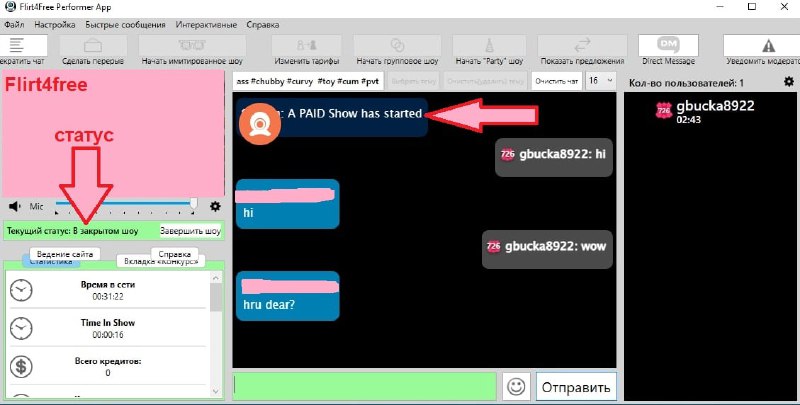This screenshot has width=800, height=405.
Task: Switch to the Статистика tab
Action: [x=51, y=262]
